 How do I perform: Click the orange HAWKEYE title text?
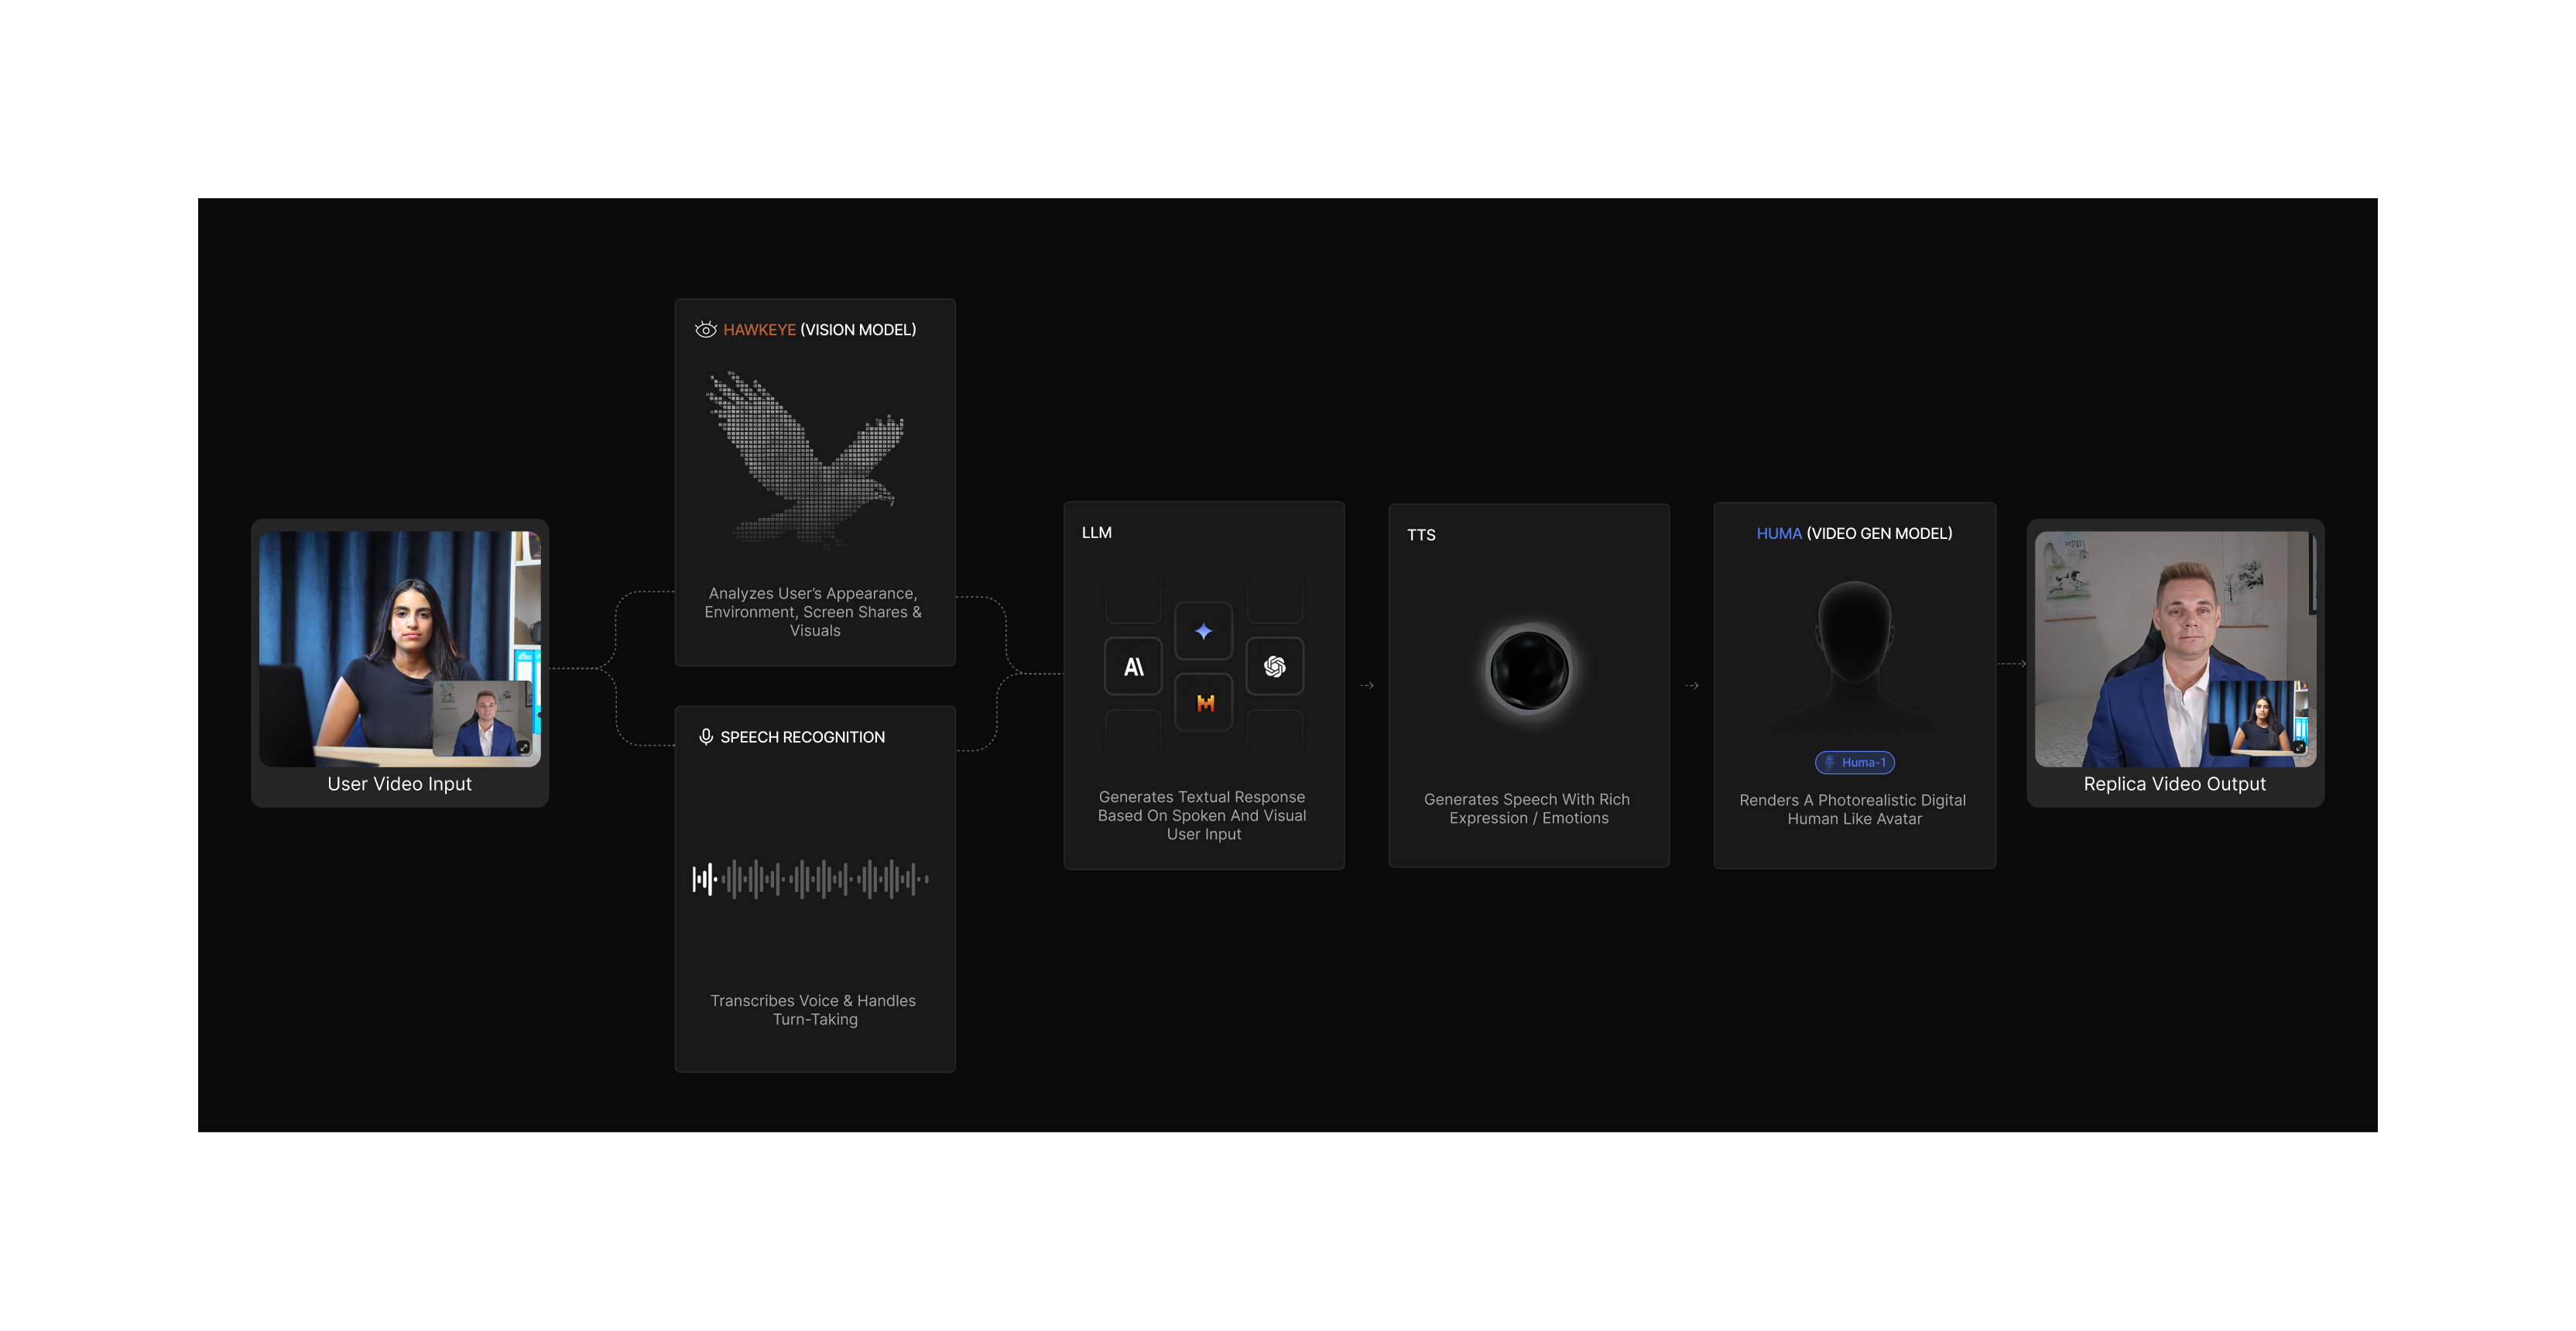point(759,330)
